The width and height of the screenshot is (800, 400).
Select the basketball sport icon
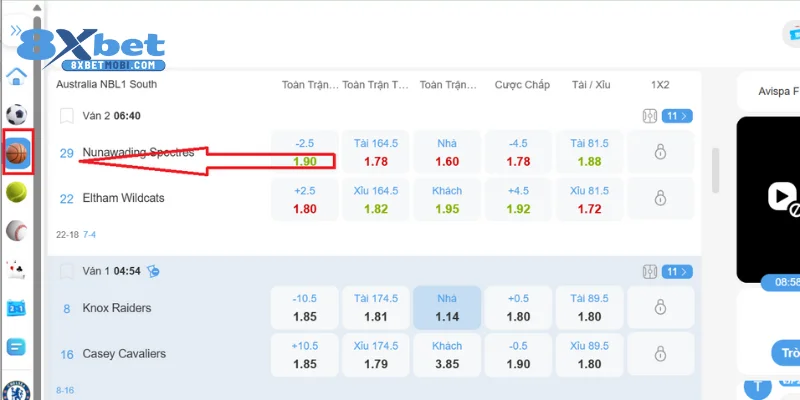click(x=17, y=153)
